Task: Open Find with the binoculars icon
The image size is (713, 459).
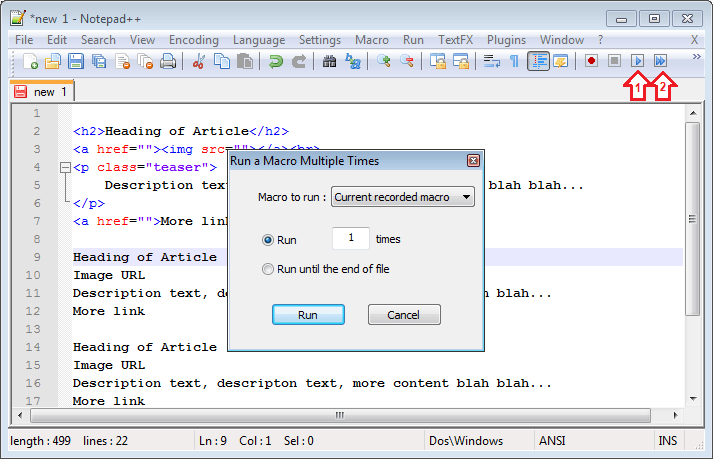Action: (330, 61)
